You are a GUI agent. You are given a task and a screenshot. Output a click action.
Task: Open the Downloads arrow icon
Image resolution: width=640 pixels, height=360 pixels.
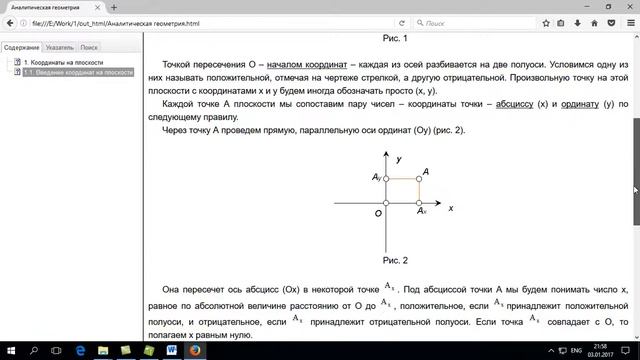click(x=578, y=23)
